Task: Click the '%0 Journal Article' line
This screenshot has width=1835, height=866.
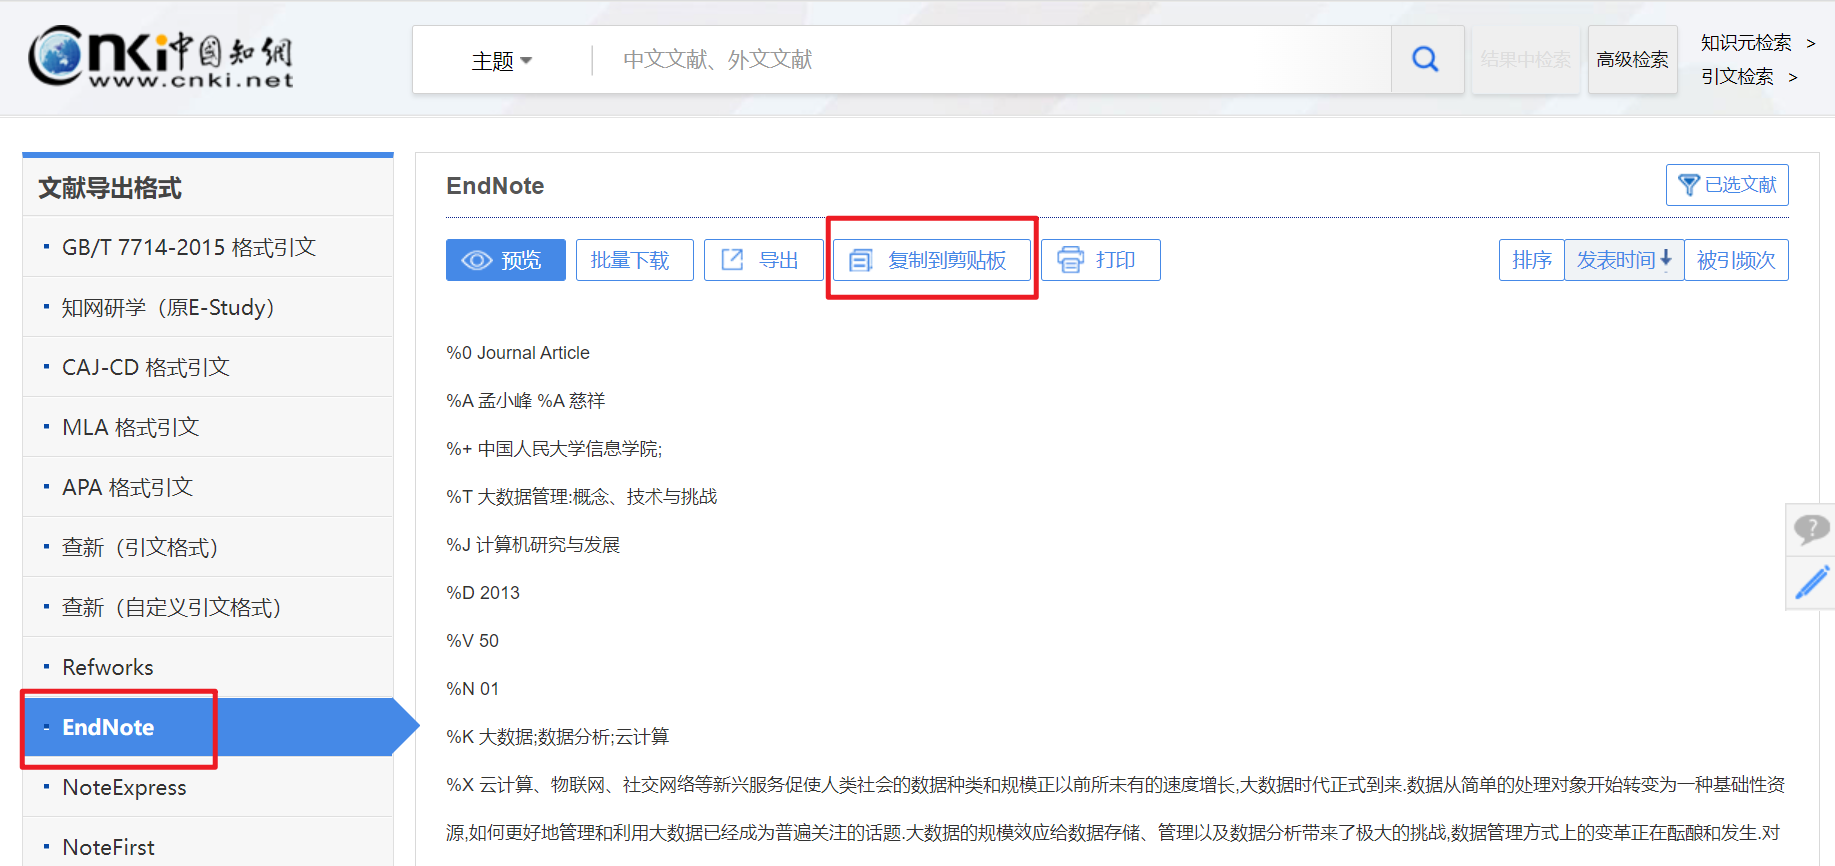Action: tap(518, 353)
